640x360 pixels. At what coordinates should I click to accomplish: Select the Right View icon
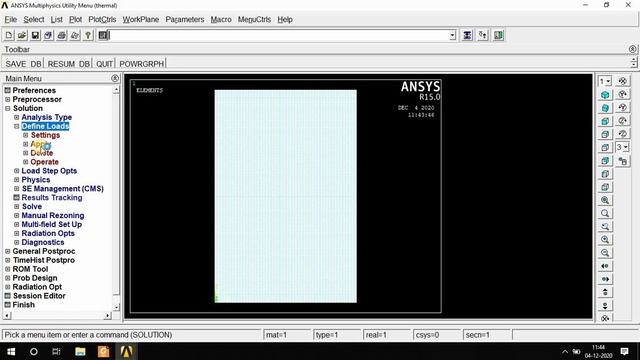(605, 134)
